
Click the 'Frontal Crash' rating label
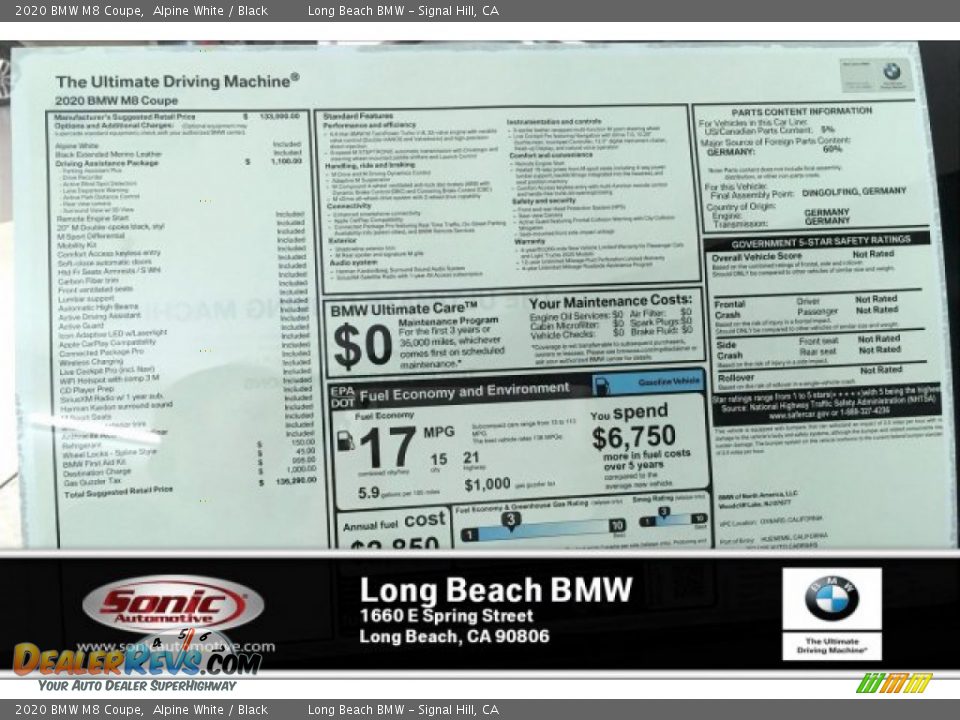729,309
